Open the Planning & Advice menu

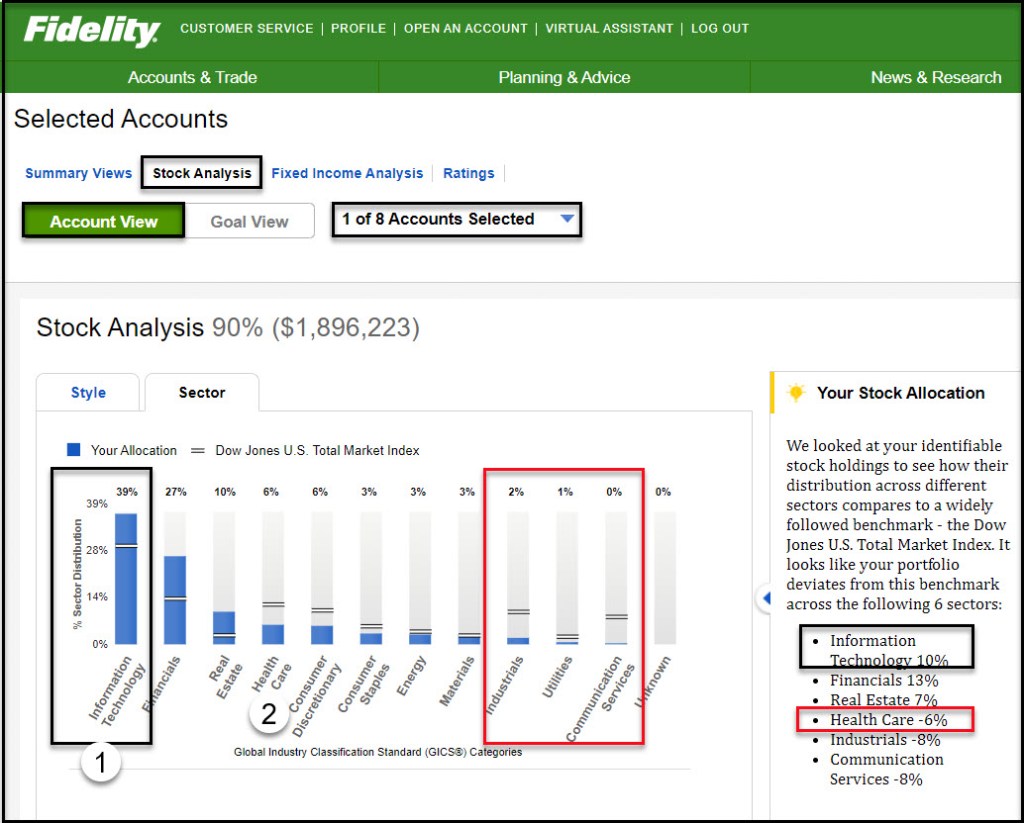564,77
